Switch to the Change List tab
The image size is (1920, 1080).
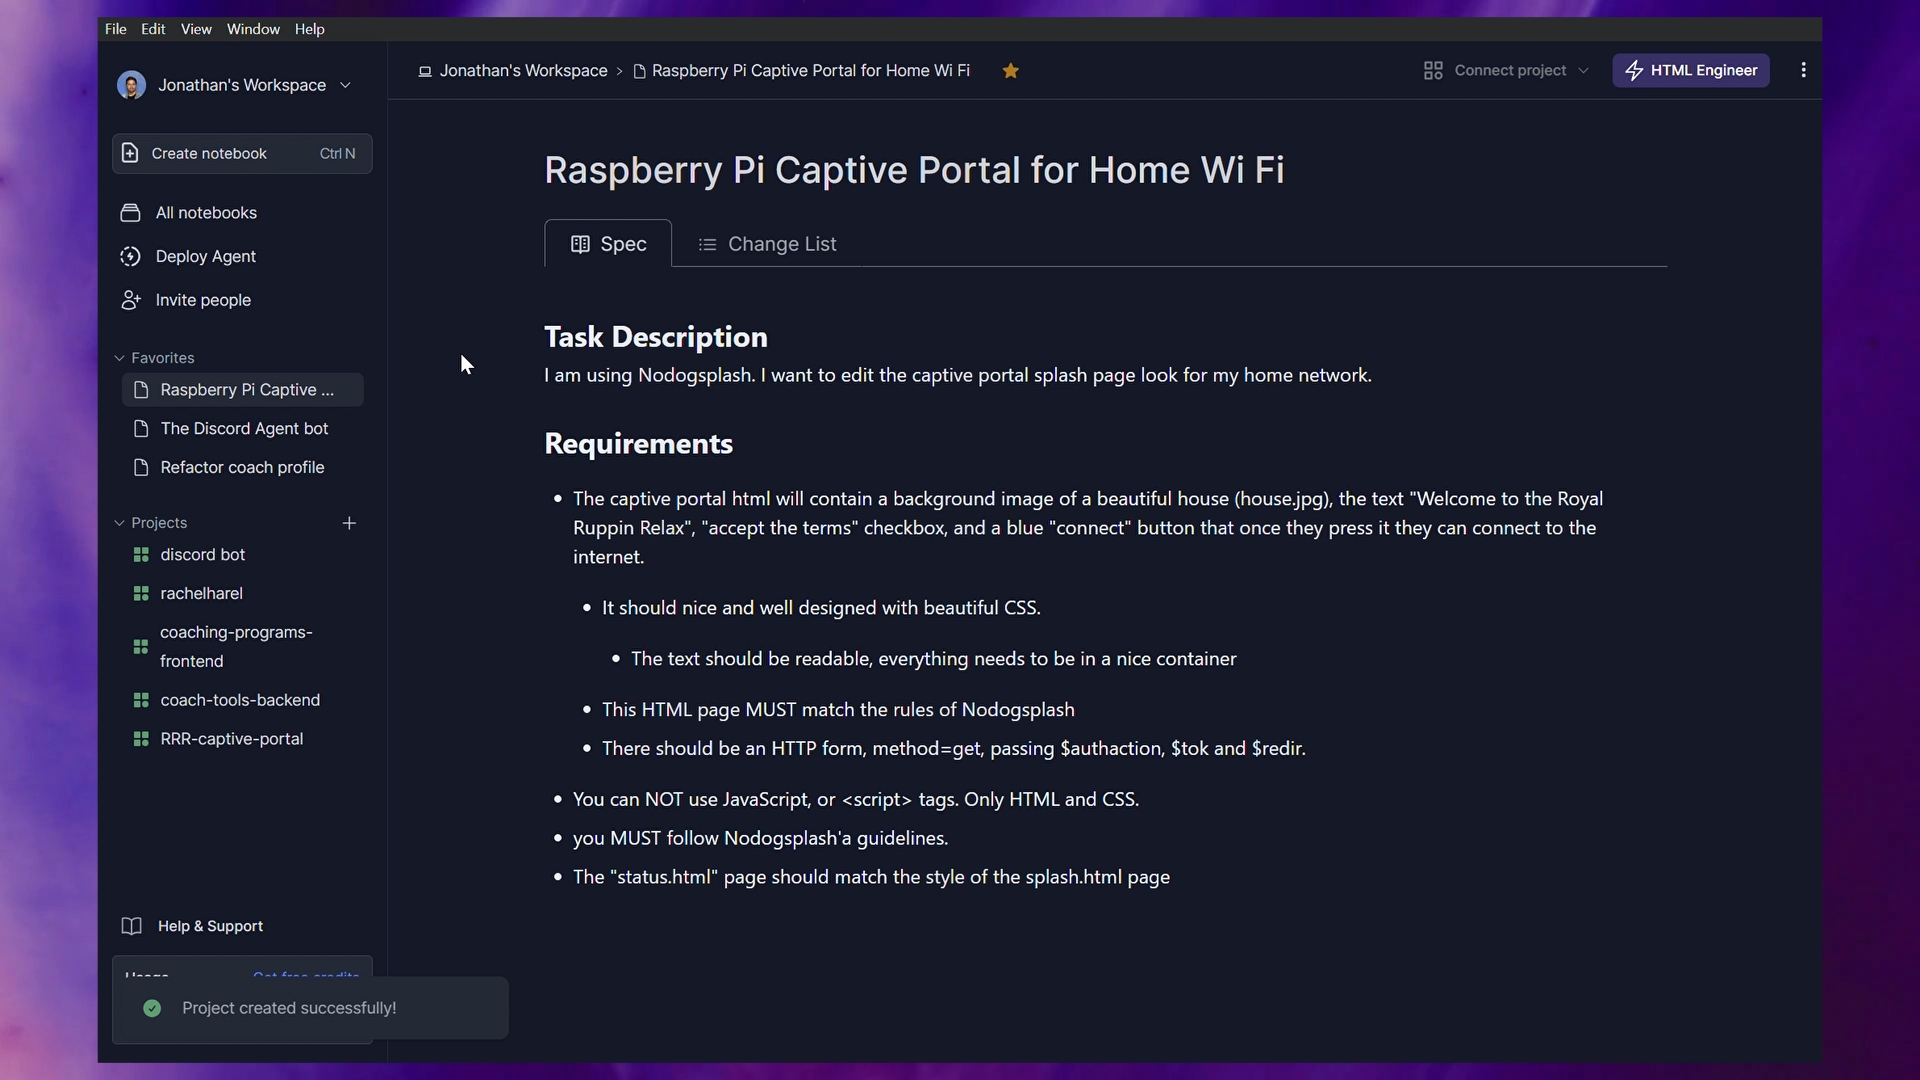click(767, 244)
